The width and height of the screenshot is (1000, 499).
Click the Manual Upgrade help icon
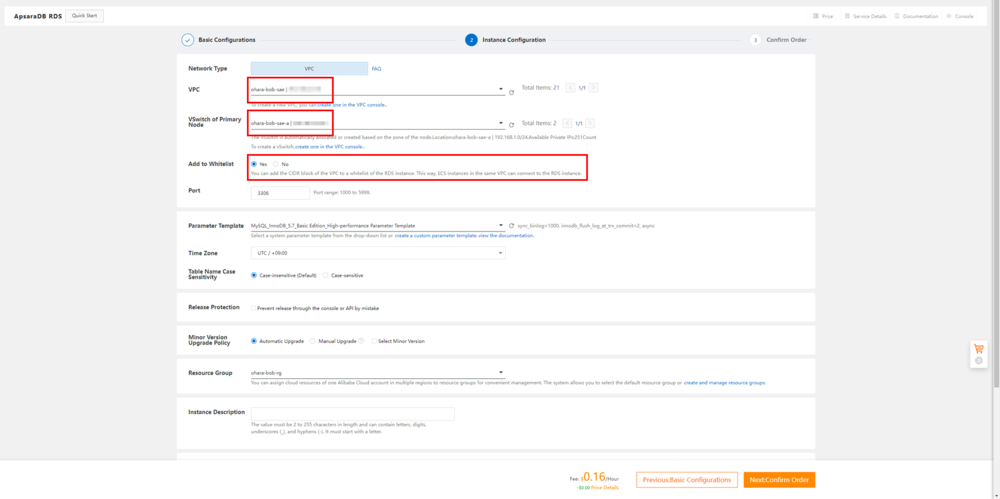[x=361, y=341]
